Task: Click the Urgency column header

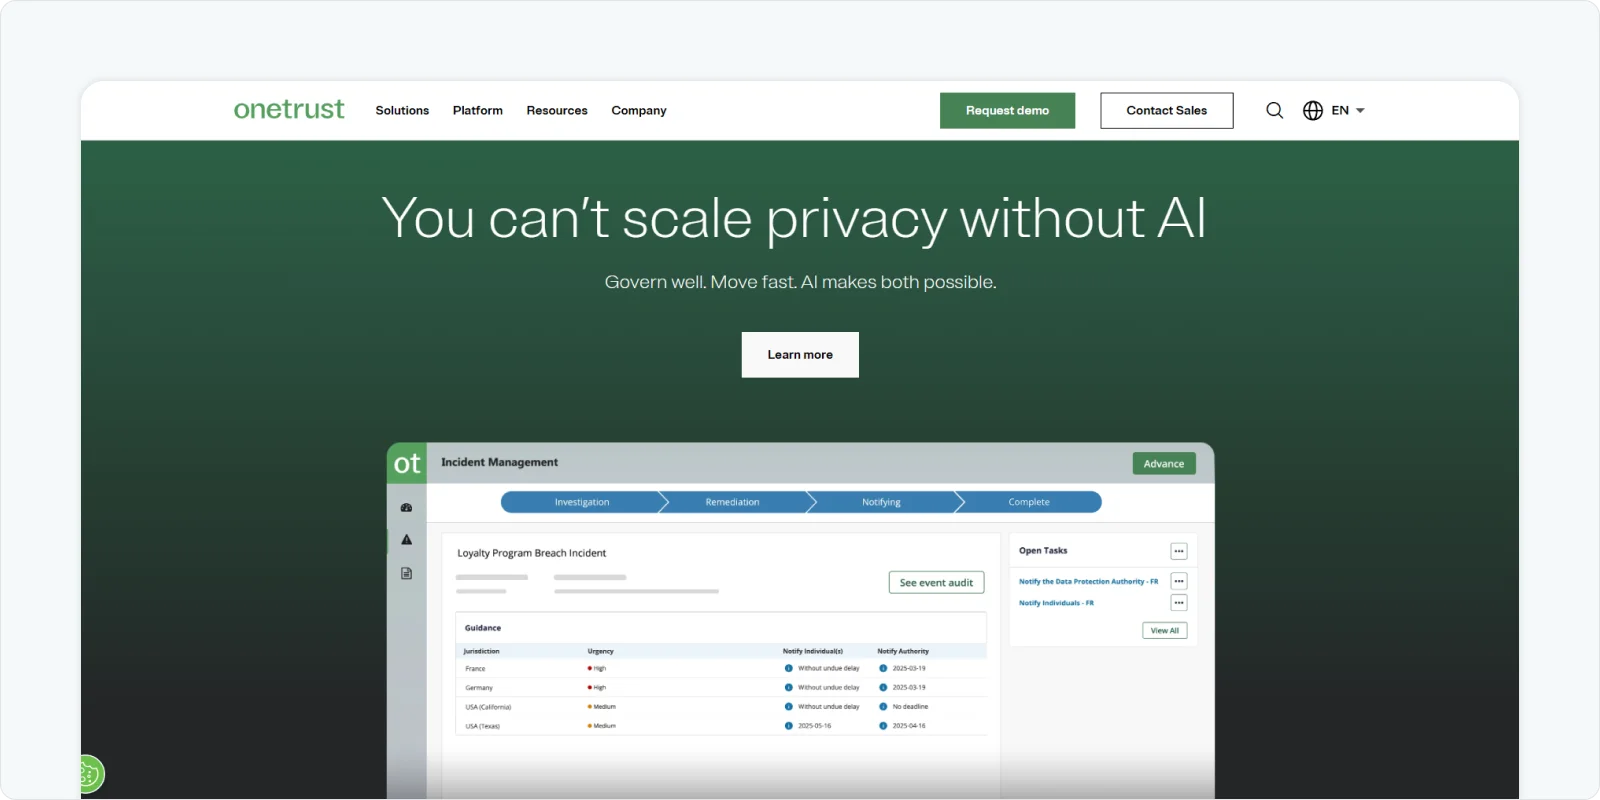Action: (x=601, y=651)
